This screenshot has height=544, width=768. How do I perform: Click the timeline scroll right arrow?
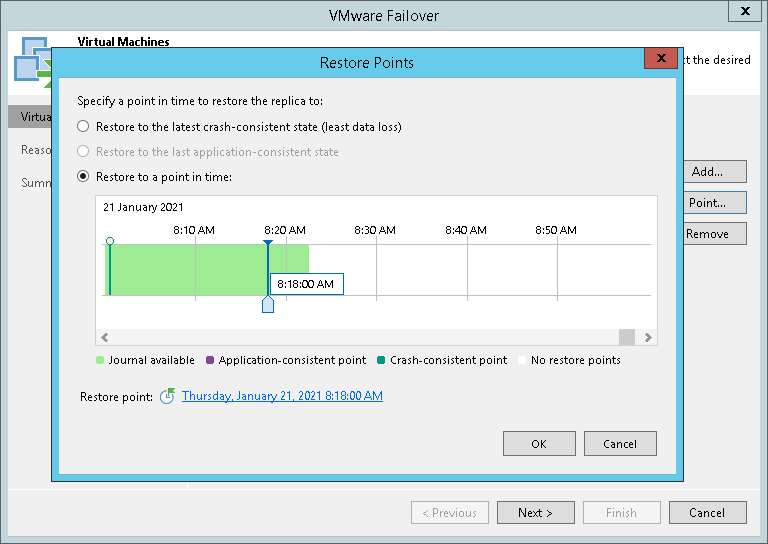[648, 337]
